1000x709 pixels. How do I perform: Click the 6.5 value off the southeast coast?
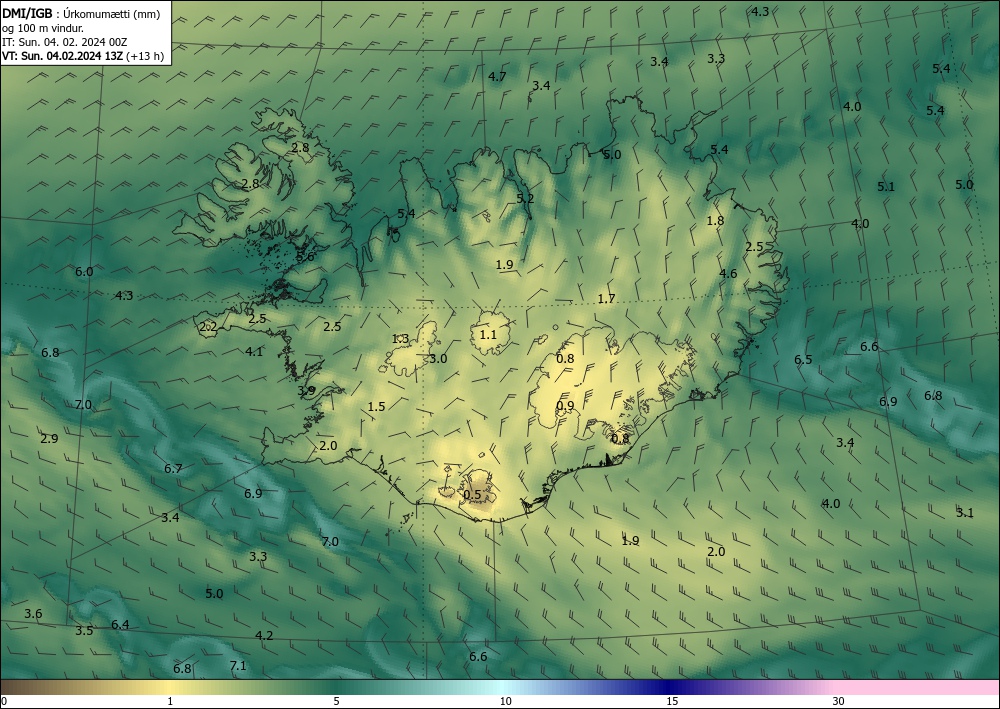tap(803, 360)
